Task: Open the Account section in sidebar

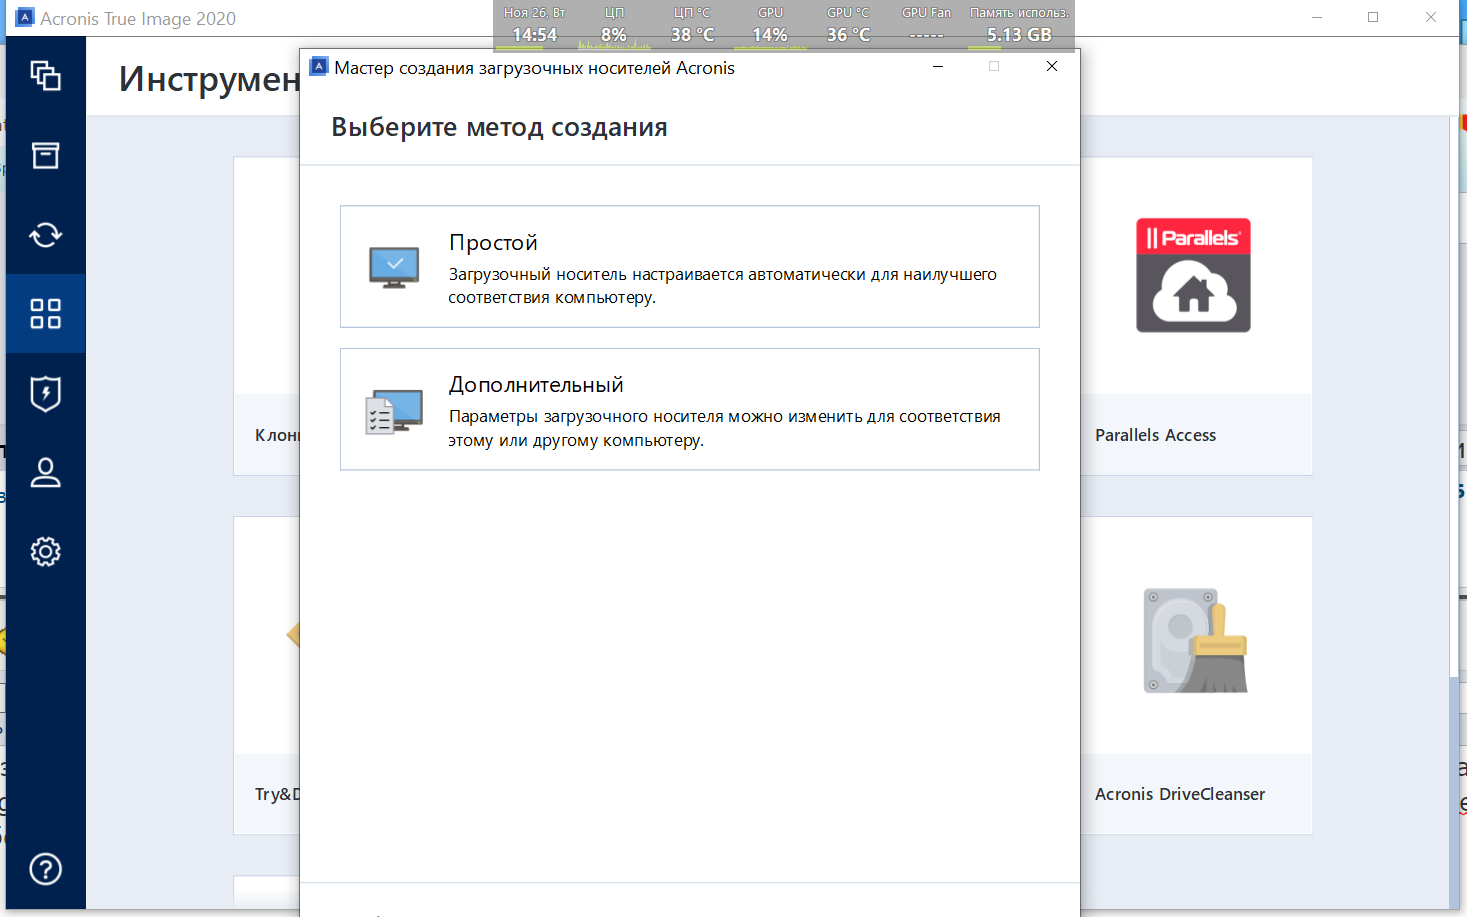Action: tap(45, 472)
